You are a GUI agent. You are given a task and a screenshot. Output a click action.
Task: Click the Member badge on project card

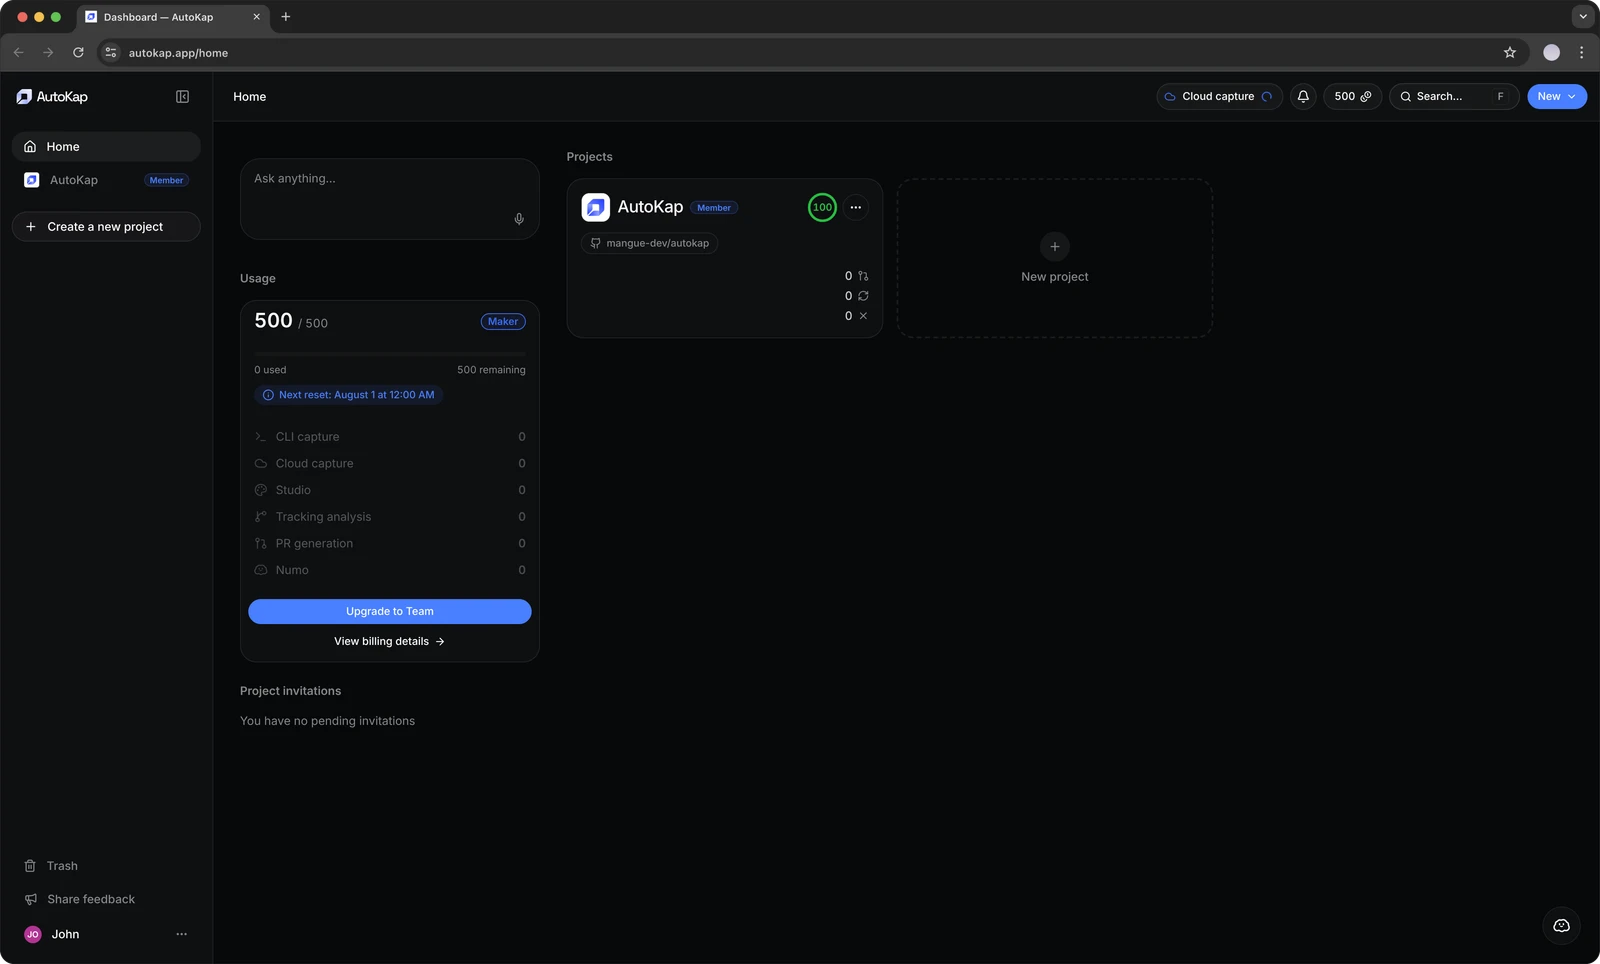(714, 208)
